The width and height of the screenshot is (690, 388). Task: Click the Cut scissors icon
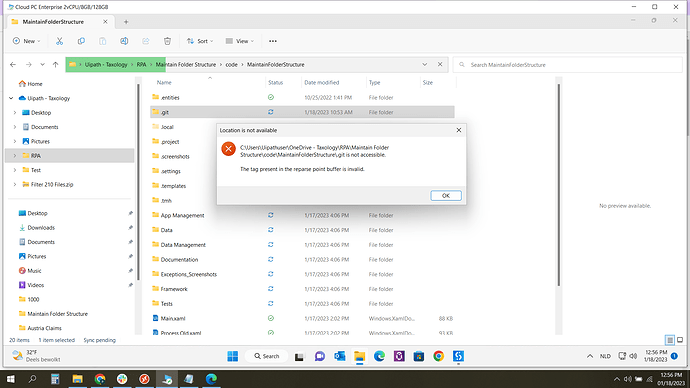pyautogui.click(x=59, y=41)
